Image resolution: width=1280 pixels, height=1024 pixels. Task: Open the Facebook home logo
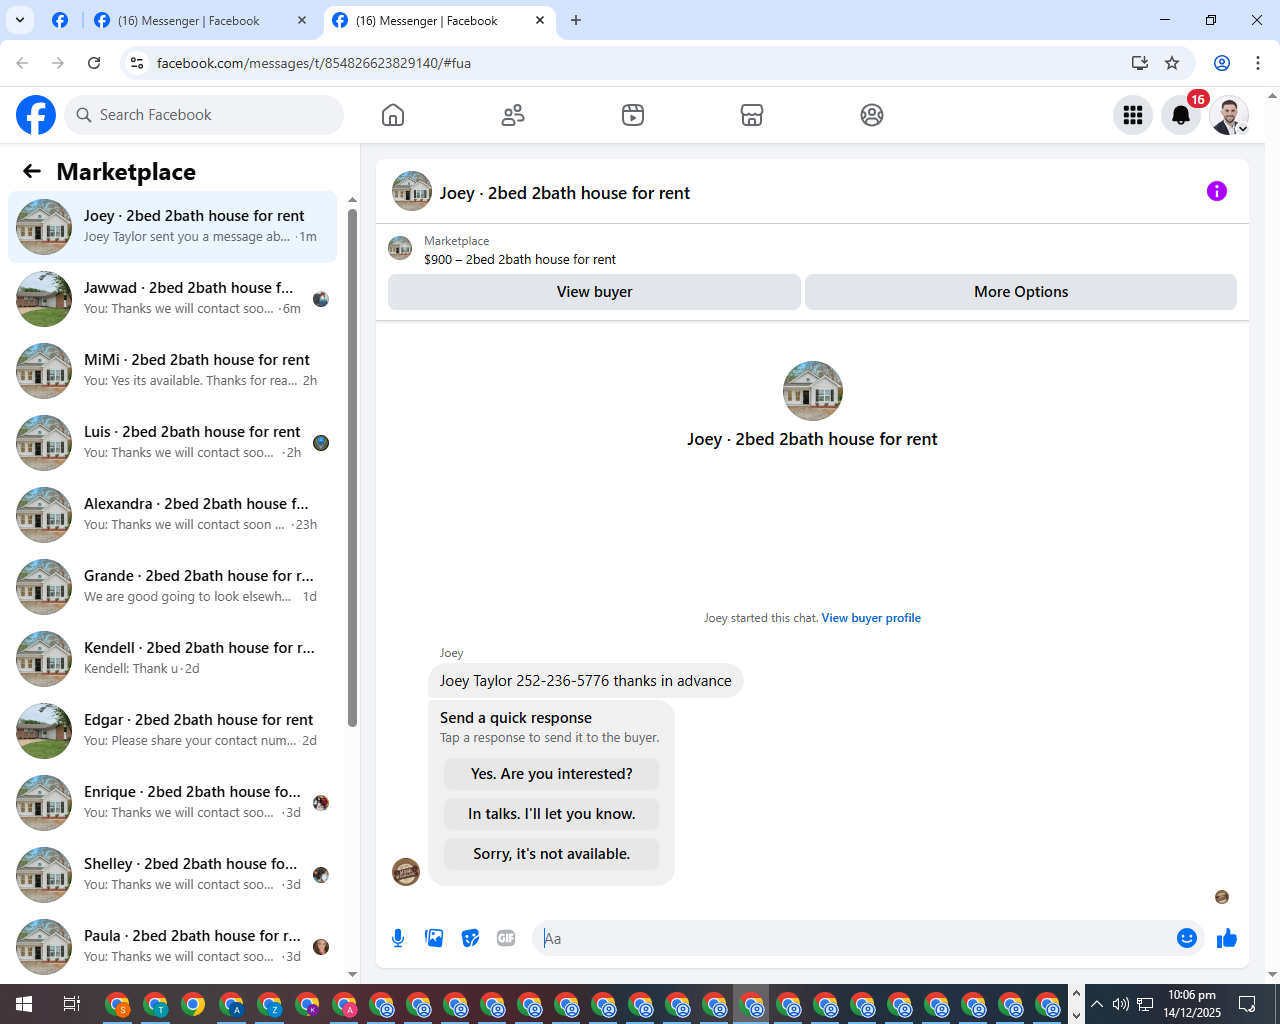click(x=36, y=115)
